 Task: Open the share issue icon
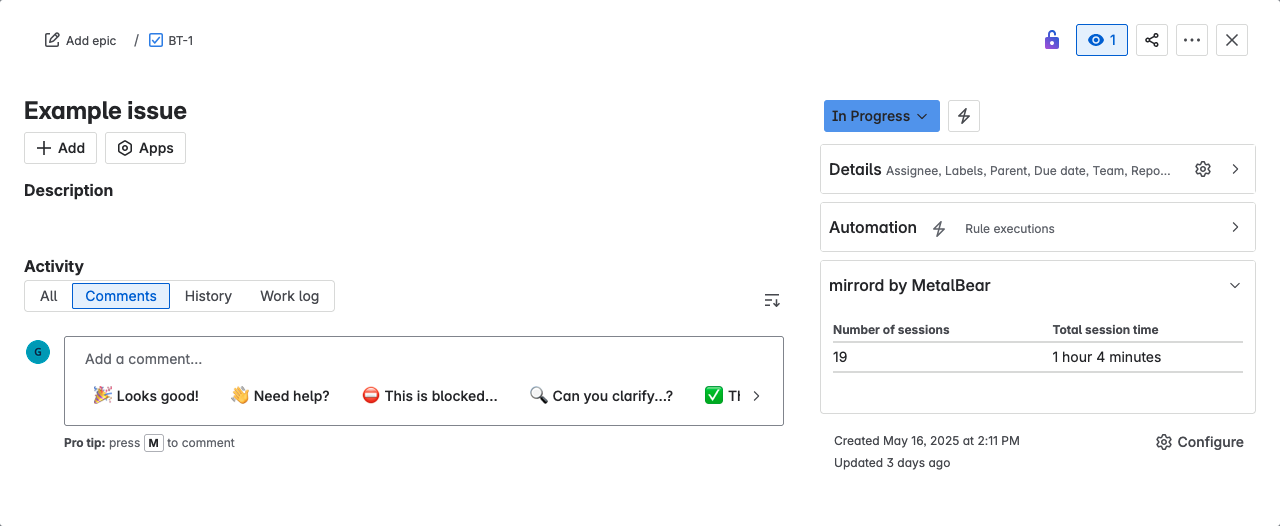click(1152, 40)
